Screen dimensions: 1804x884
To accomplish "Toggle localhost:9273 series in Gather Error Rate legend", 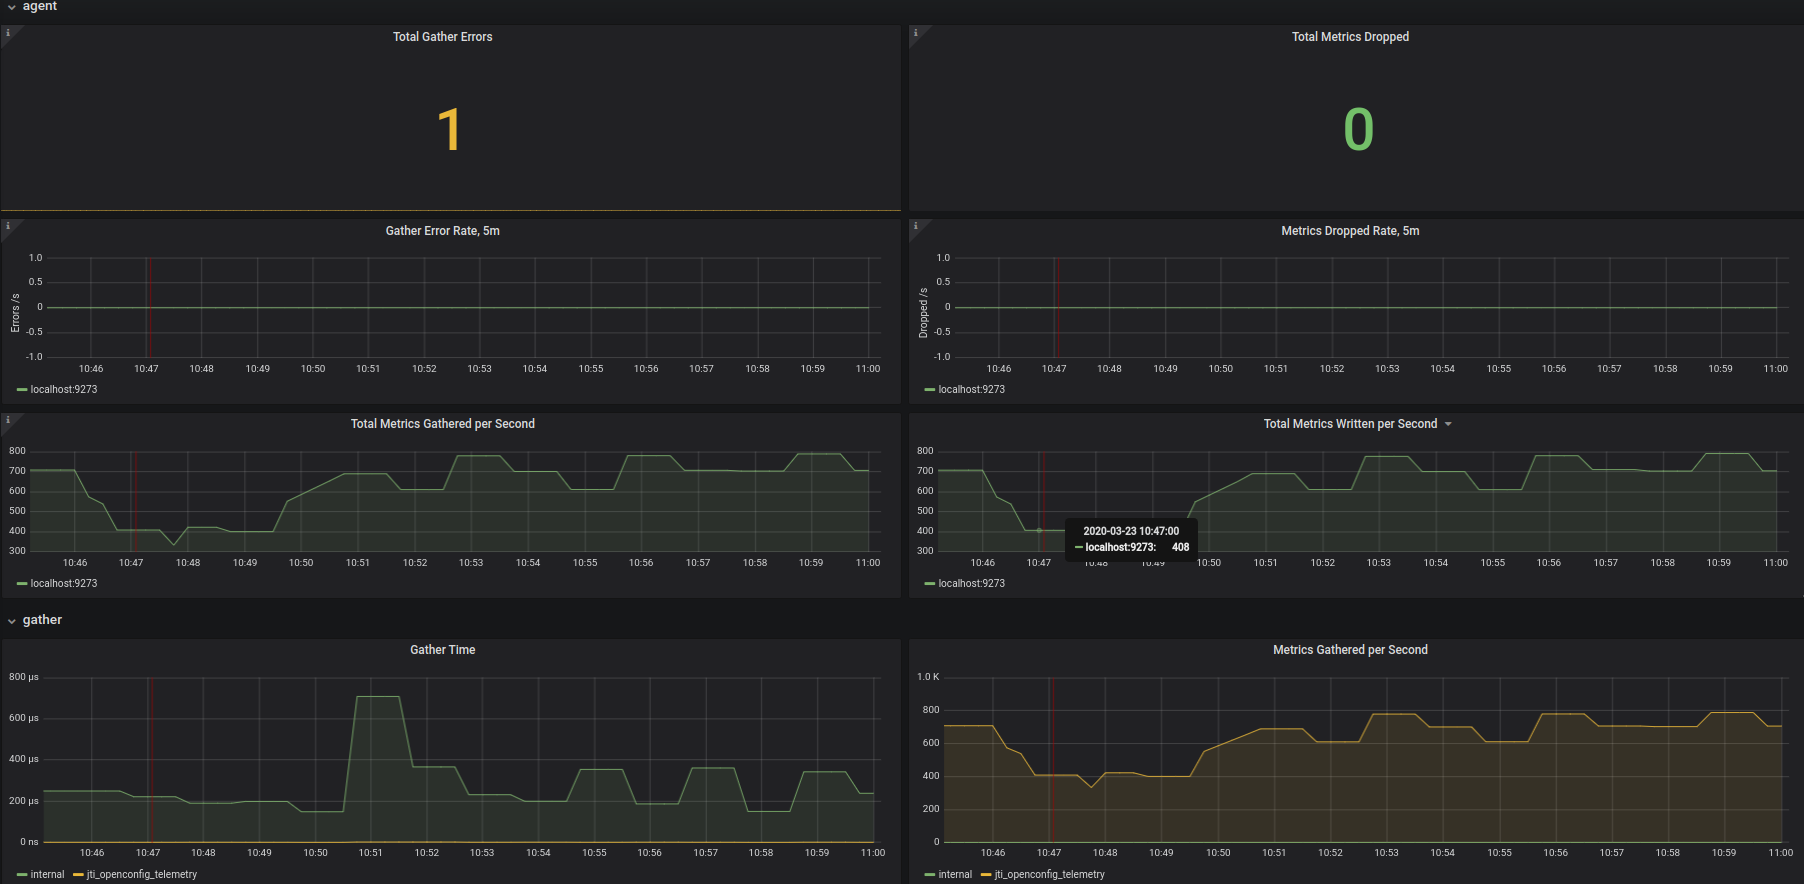I will (64, 390).
